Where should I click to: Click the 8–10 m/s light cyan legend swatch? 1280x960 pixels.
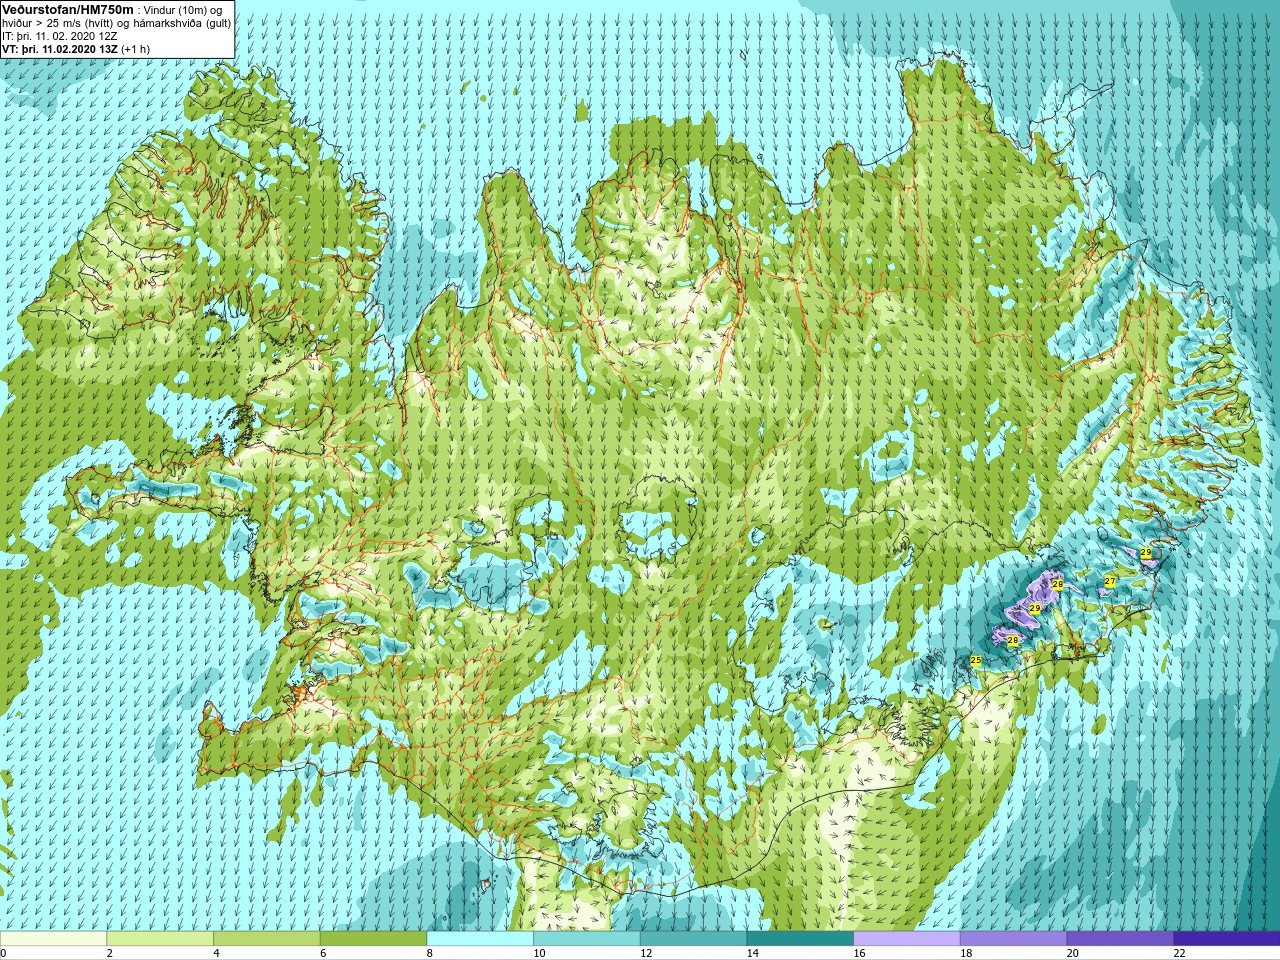[x=480, y=939]
